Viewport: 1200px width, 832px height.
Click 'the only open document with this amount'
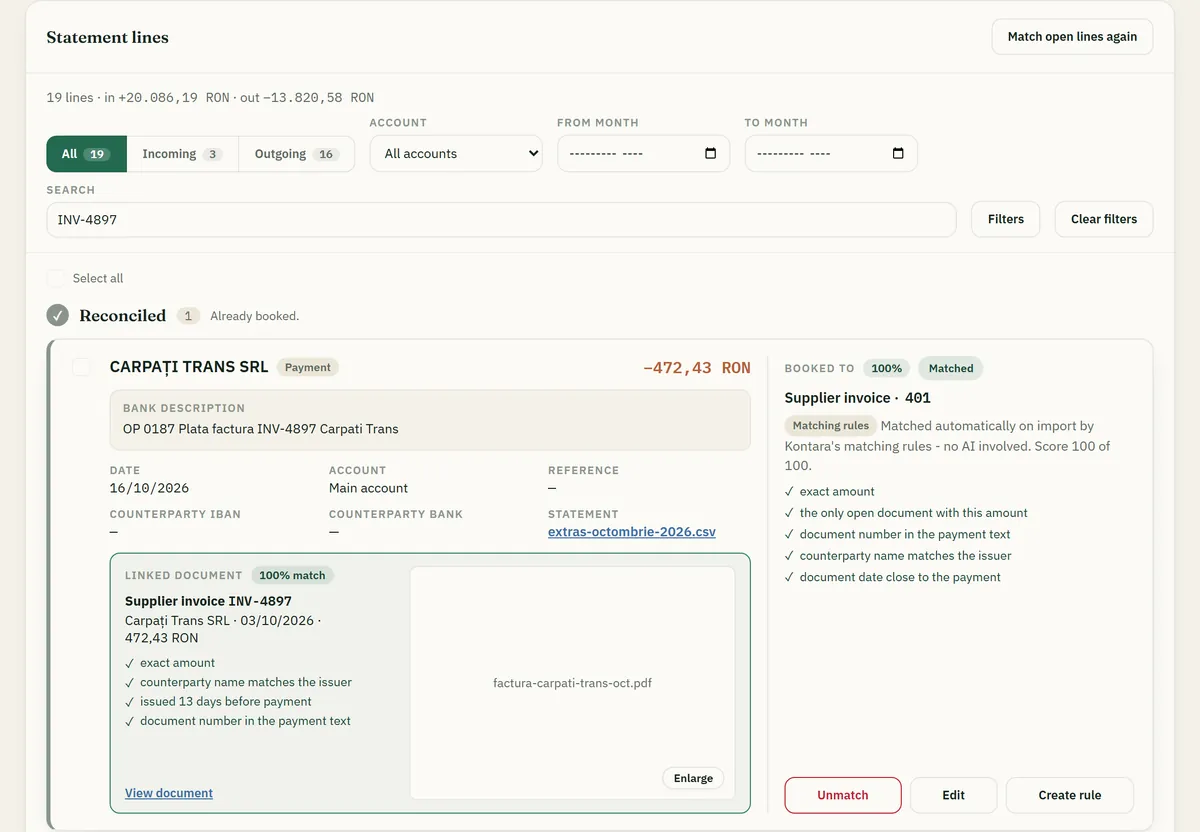[914, 512]
